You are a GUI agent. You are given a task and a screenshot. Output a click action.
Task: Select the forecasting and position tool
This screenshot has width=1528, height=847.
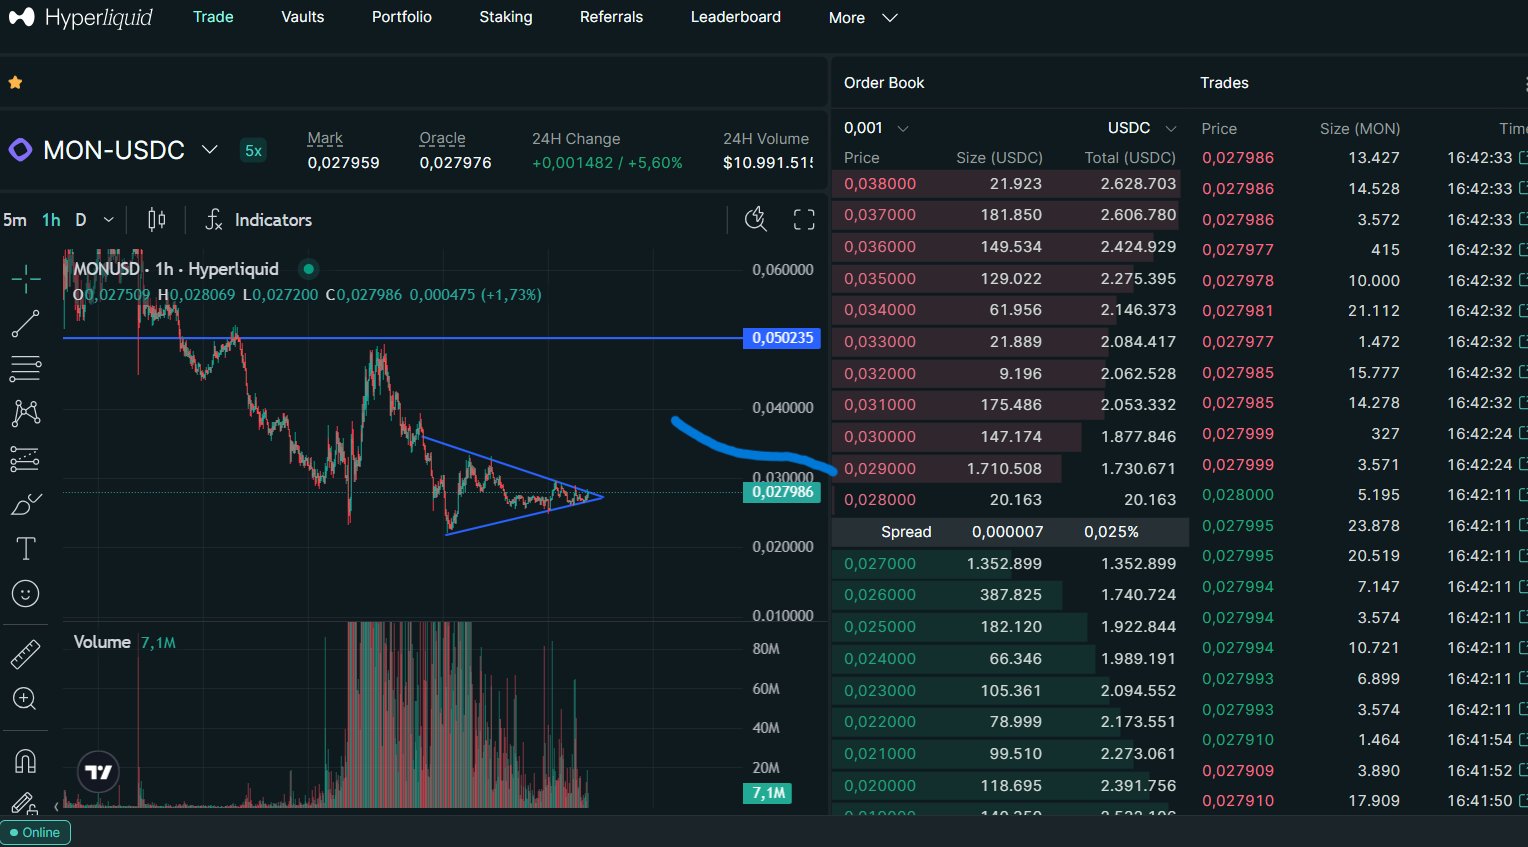coord(26,459)
